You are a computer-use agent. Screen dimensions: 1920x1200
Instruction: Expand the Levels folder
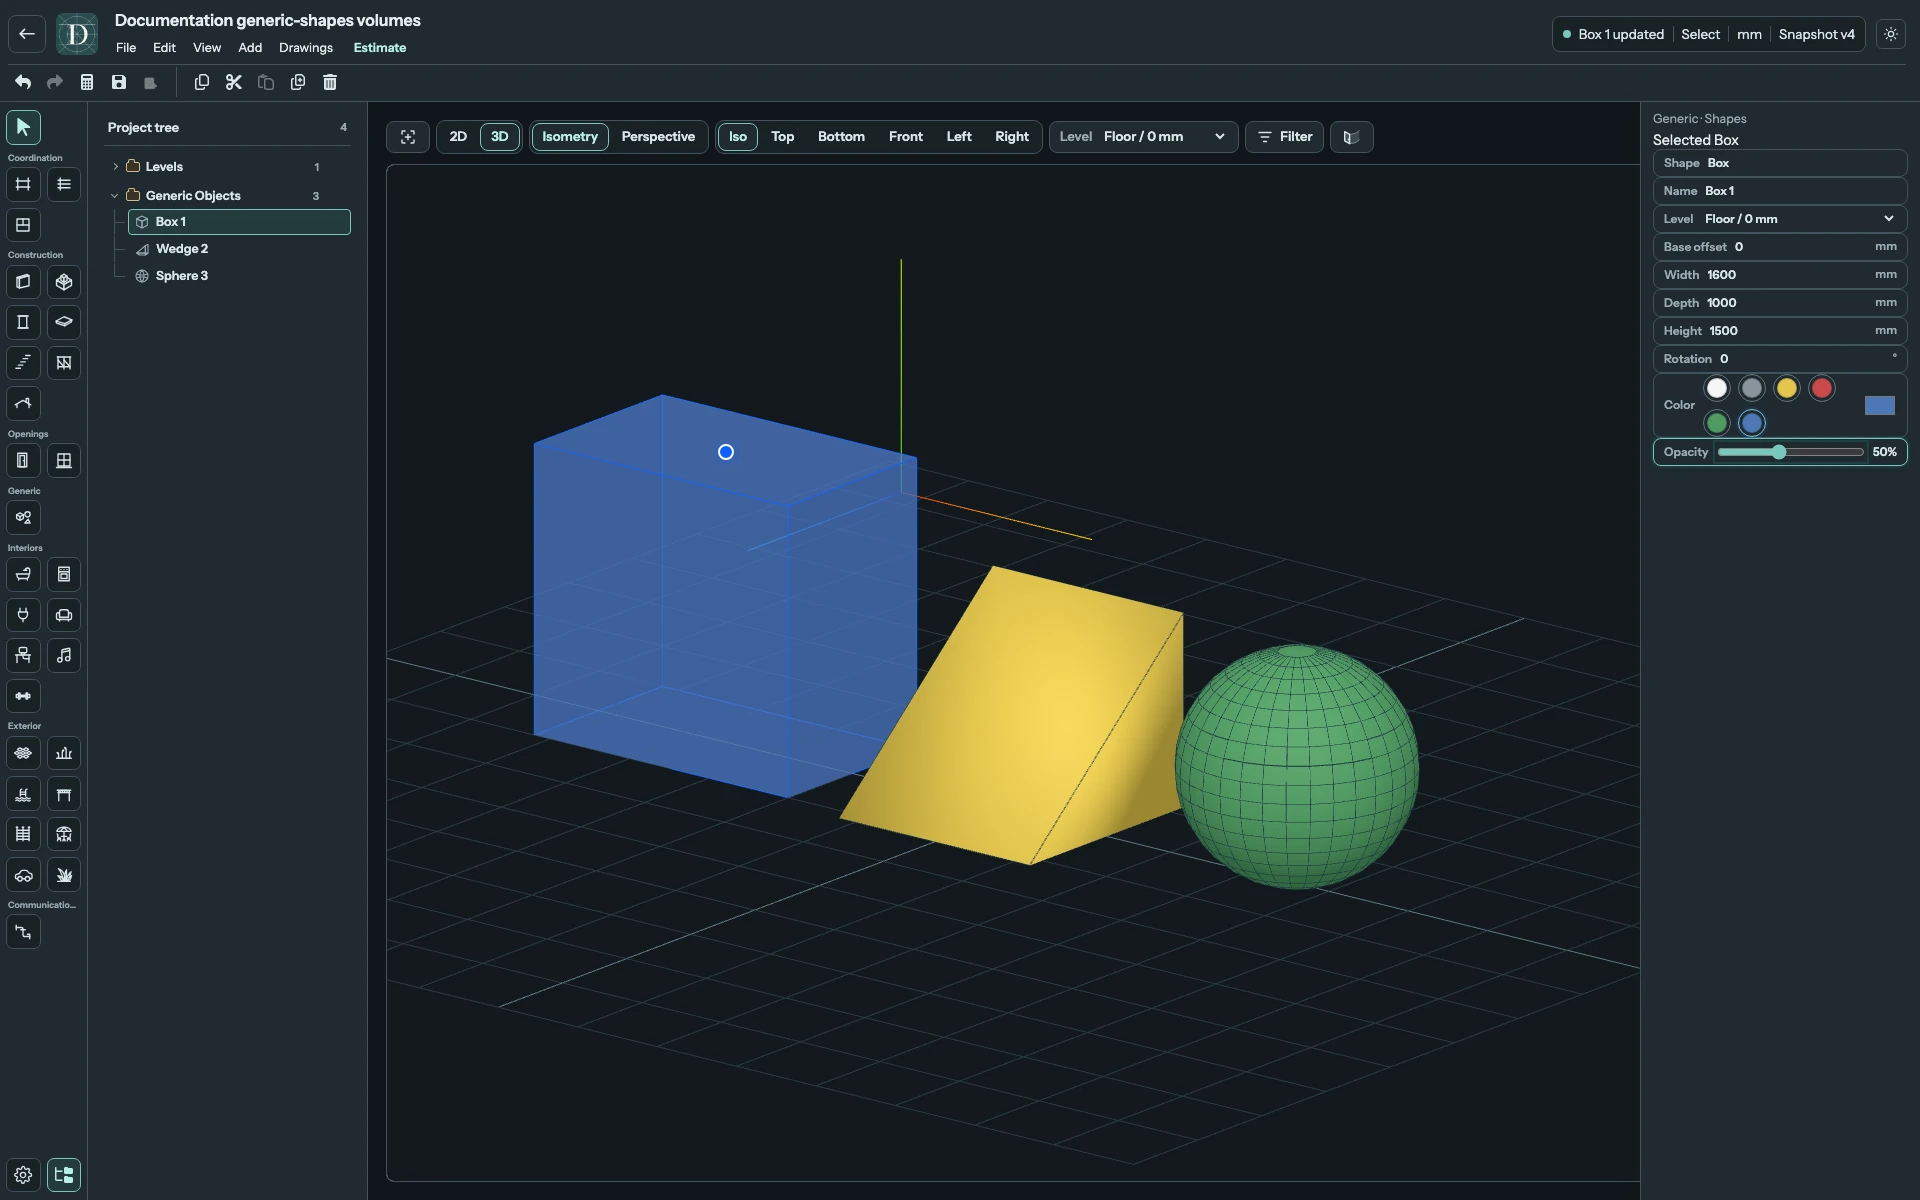(116, 167)
